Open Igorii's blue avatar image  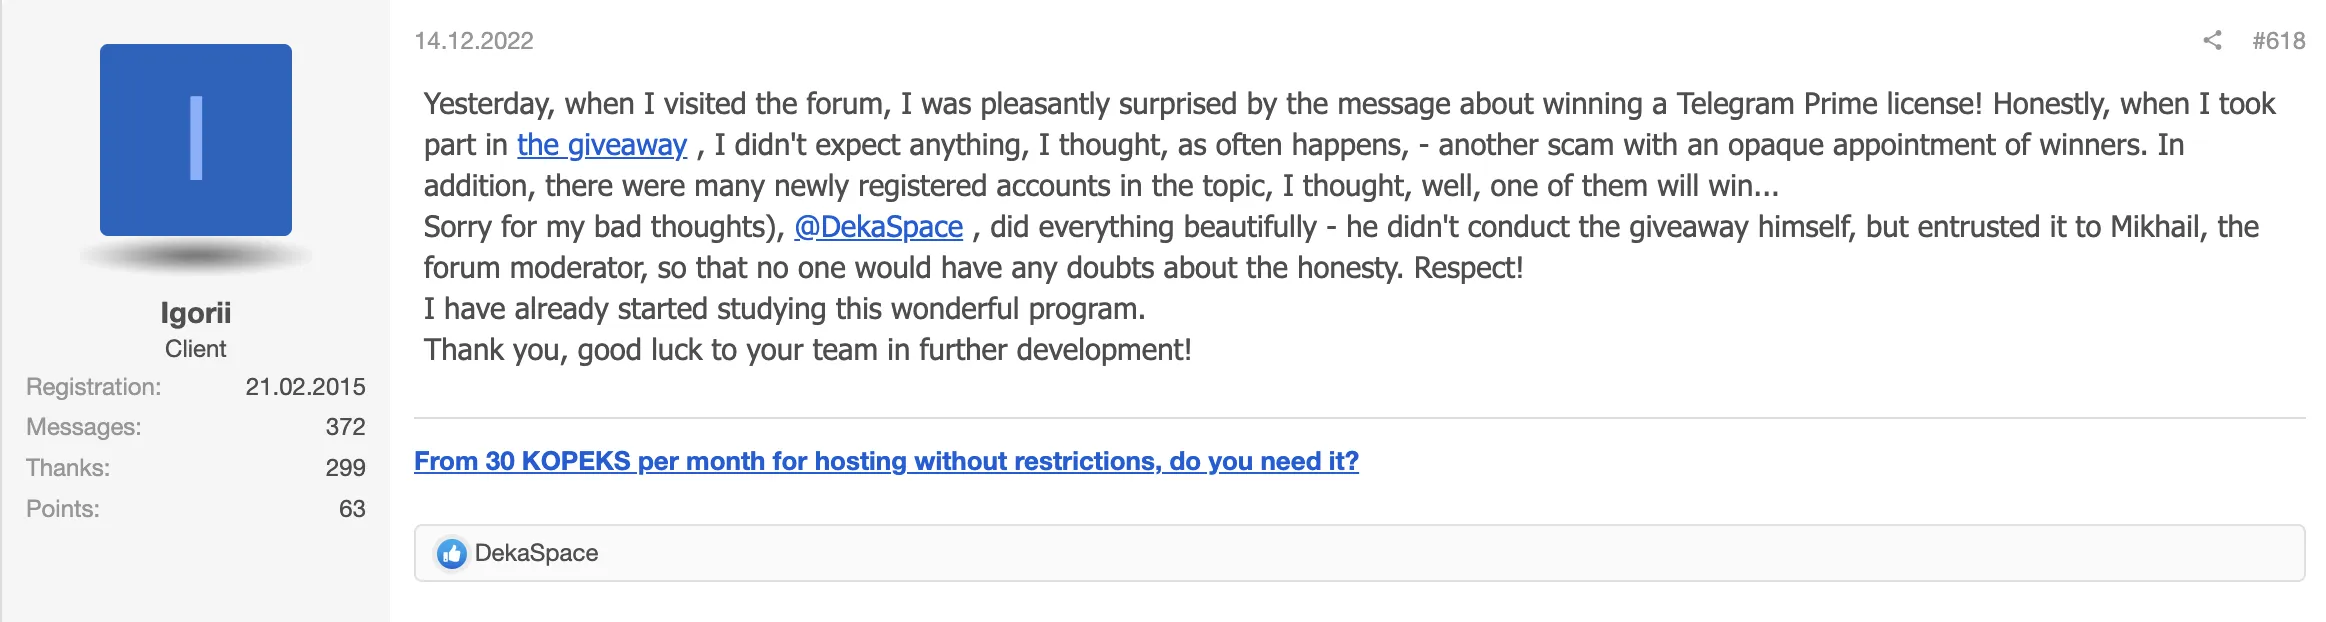(x=196, y=140)
